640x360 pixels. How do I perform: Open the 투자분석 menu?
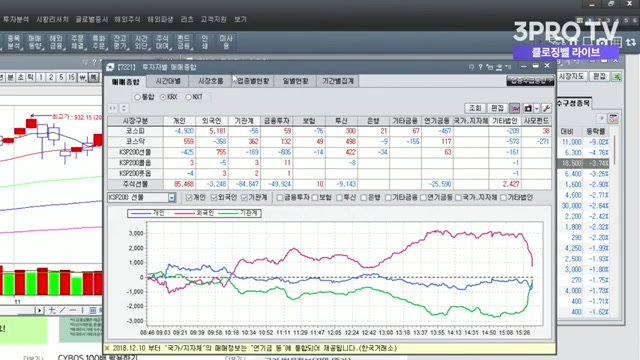16,19
